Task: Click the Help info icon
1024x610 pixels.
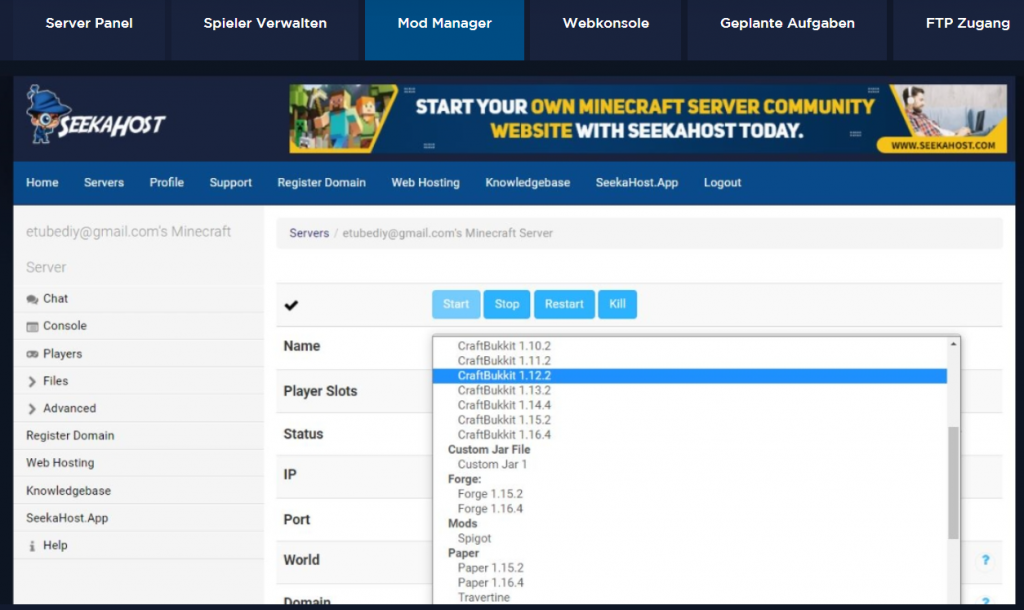Action: [32, 546]
